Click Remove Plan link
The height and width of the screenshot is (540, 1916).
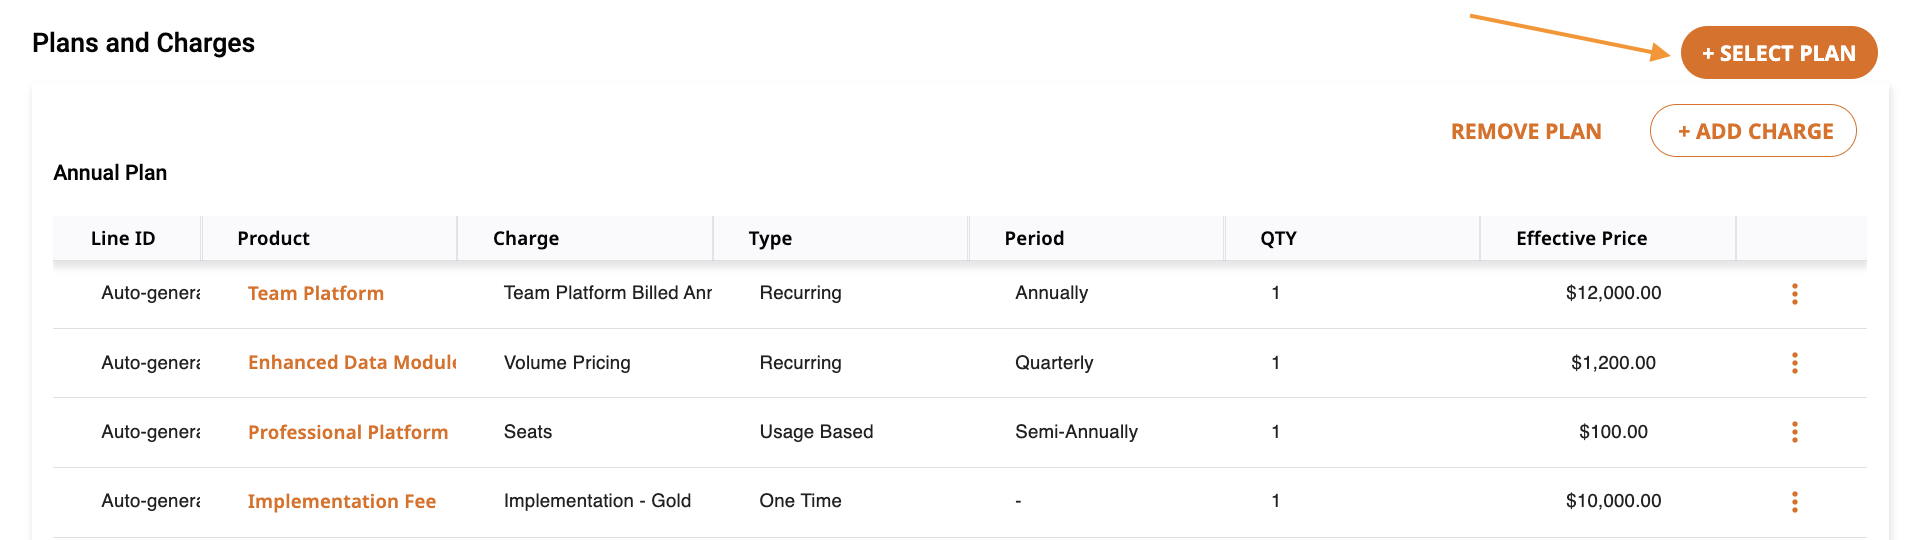[1526, 132]
